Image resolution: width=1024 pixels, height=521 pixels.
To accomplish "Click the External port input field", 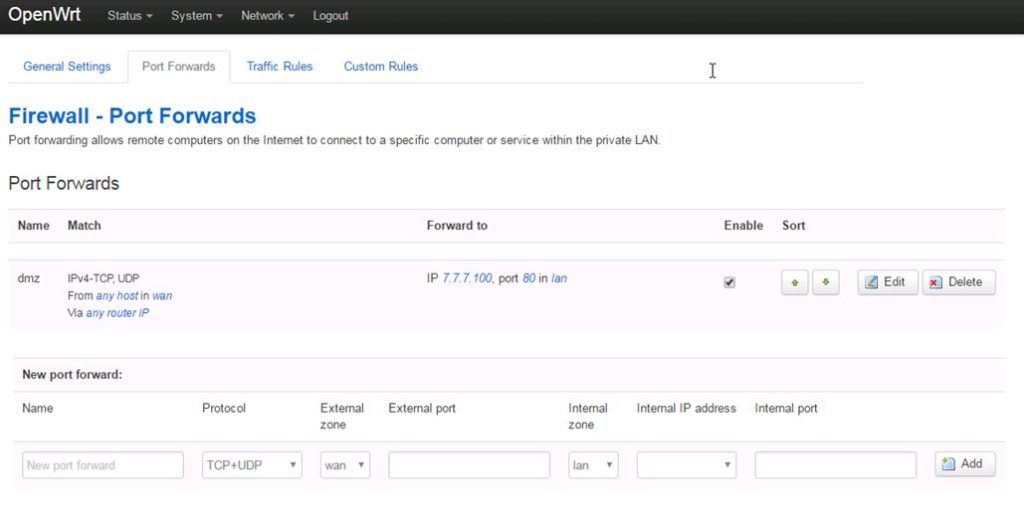I will click(469, 465).
